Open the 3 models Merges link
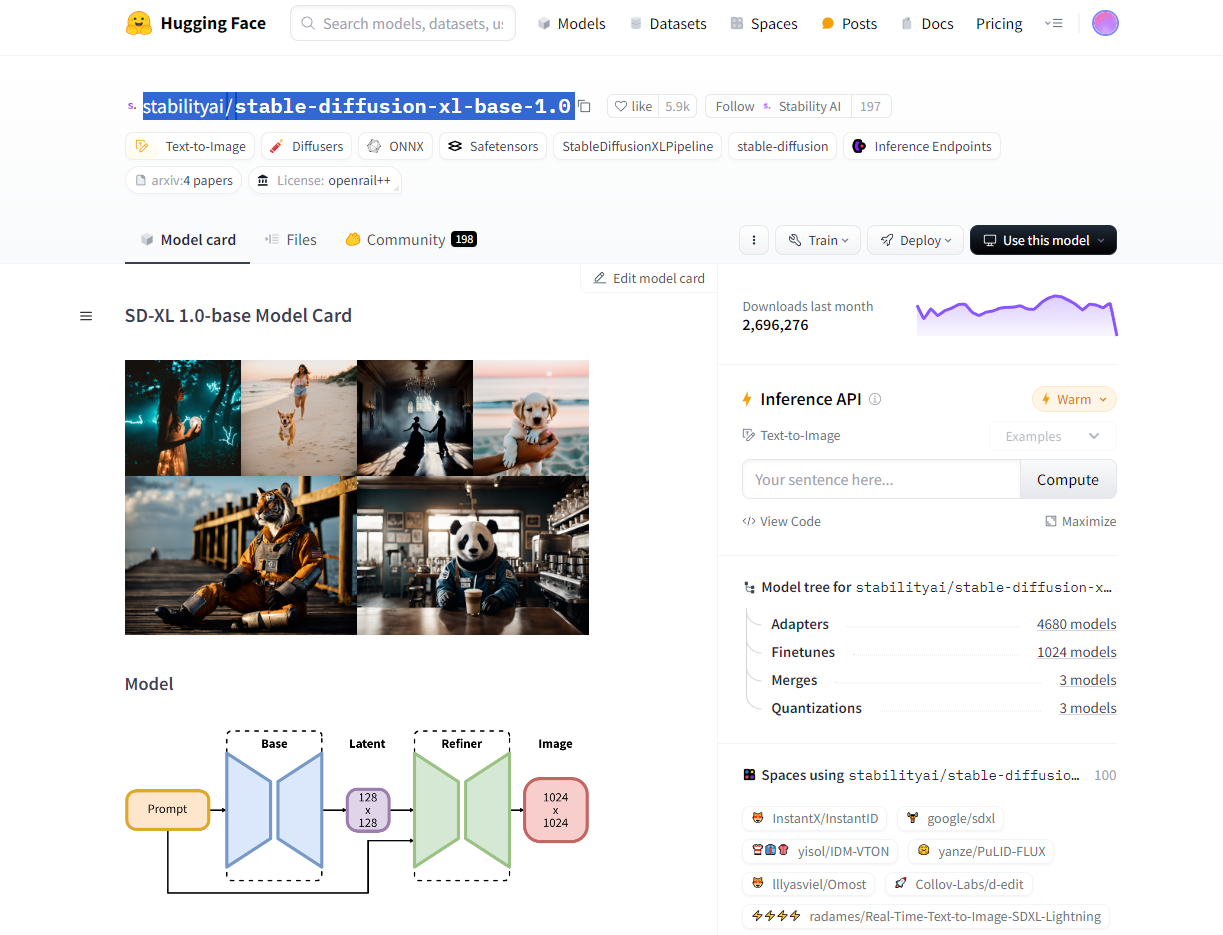 point(1088,680)
